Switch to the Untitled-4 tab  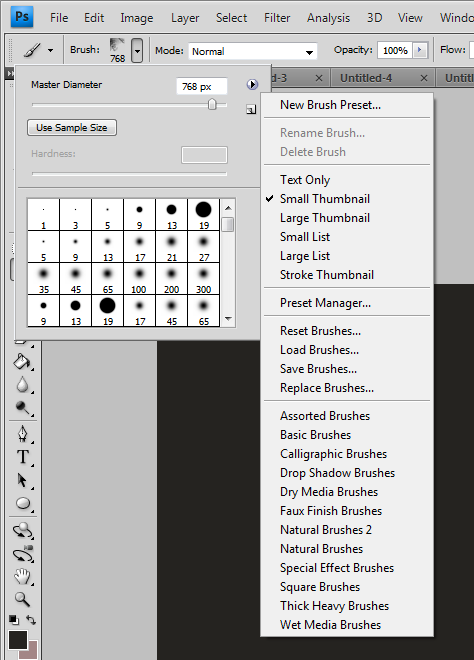point(366,78)
